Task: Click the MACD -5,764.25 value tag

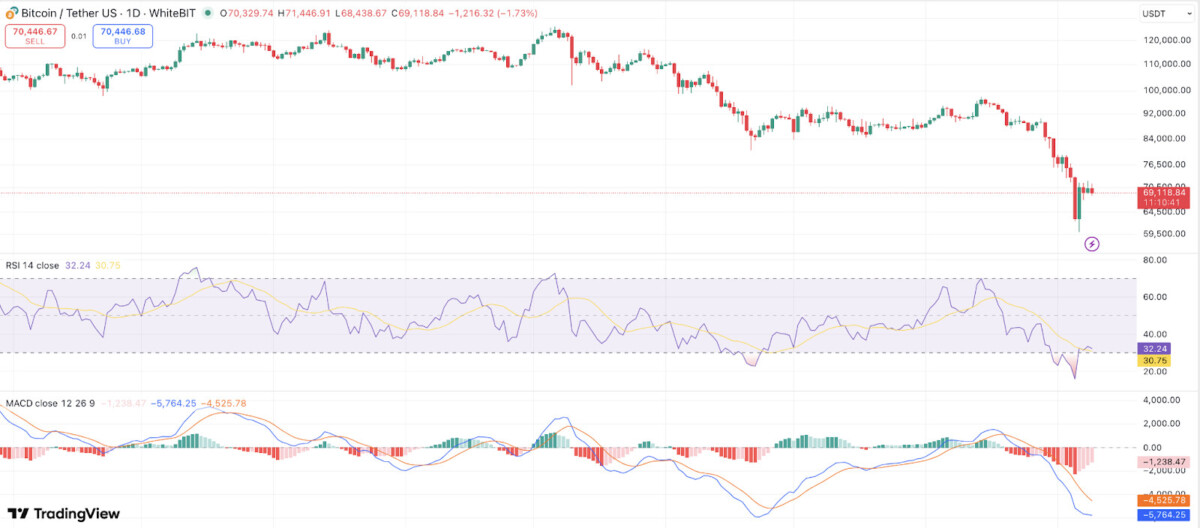Action: tap(1163, 514)
